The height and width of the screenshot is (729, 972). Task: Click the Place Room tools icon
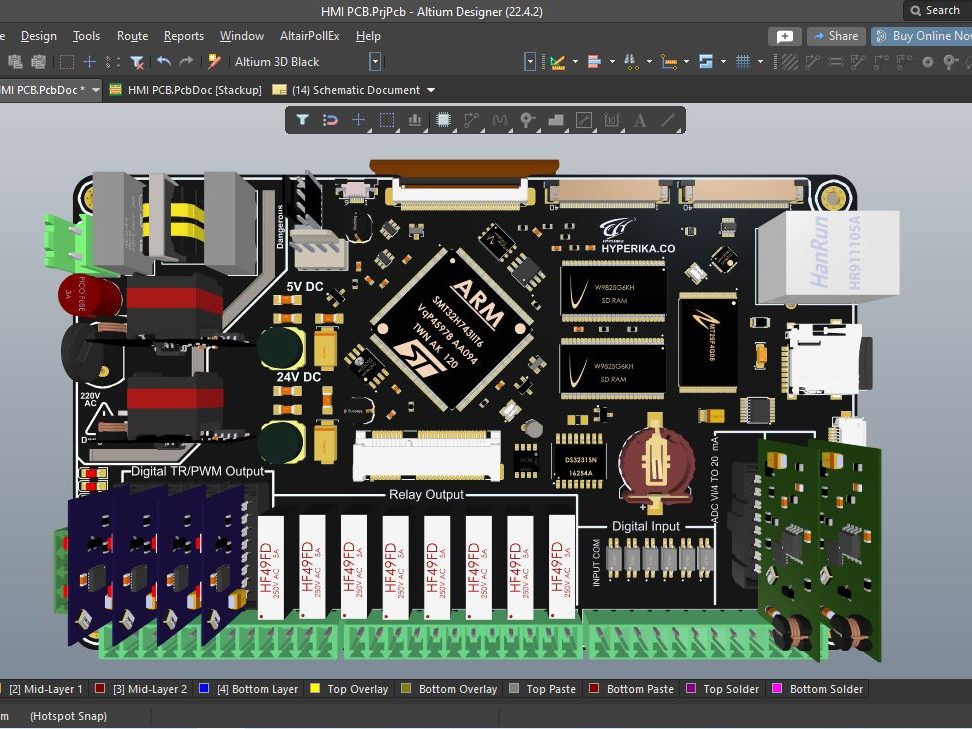705,61
